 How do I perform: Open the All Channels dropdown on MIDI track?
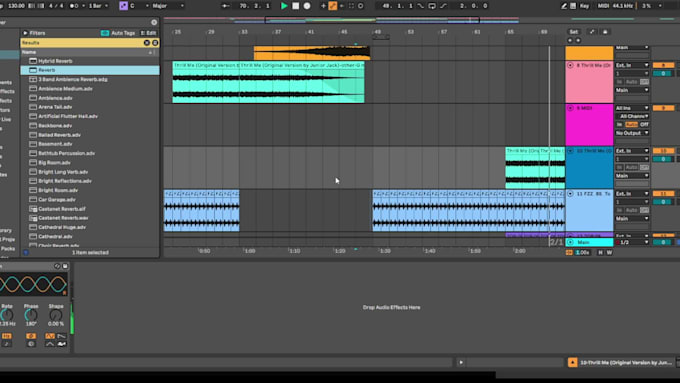click(x=632, y=116)
